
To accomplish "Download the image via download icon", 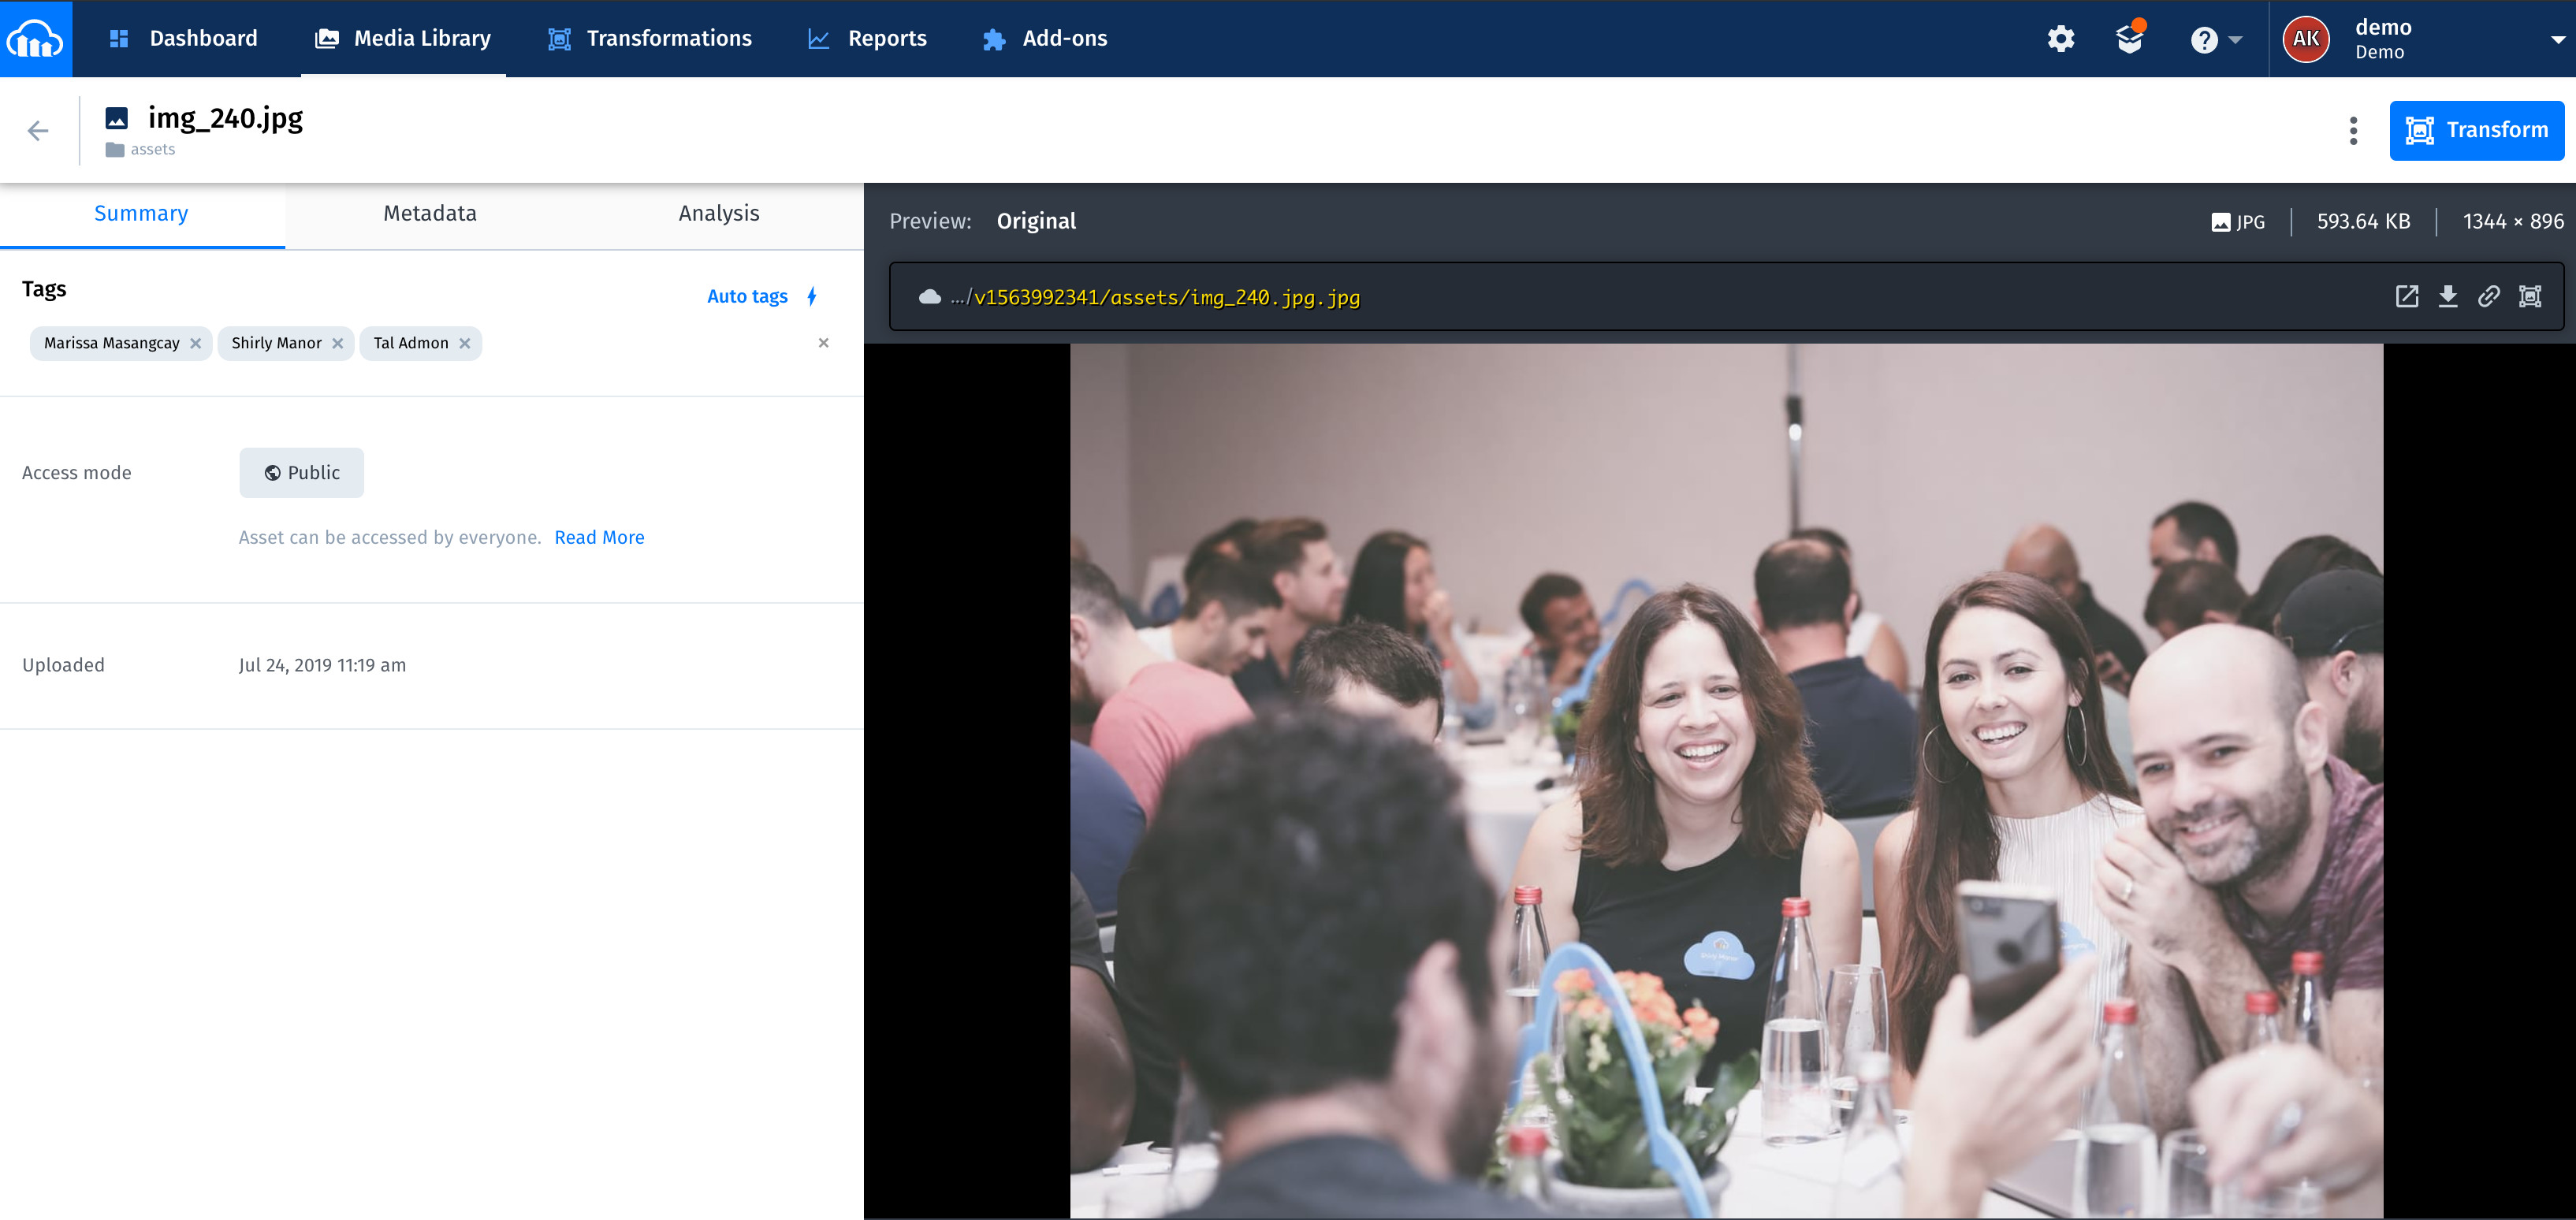I will (x=2447, y=296).
